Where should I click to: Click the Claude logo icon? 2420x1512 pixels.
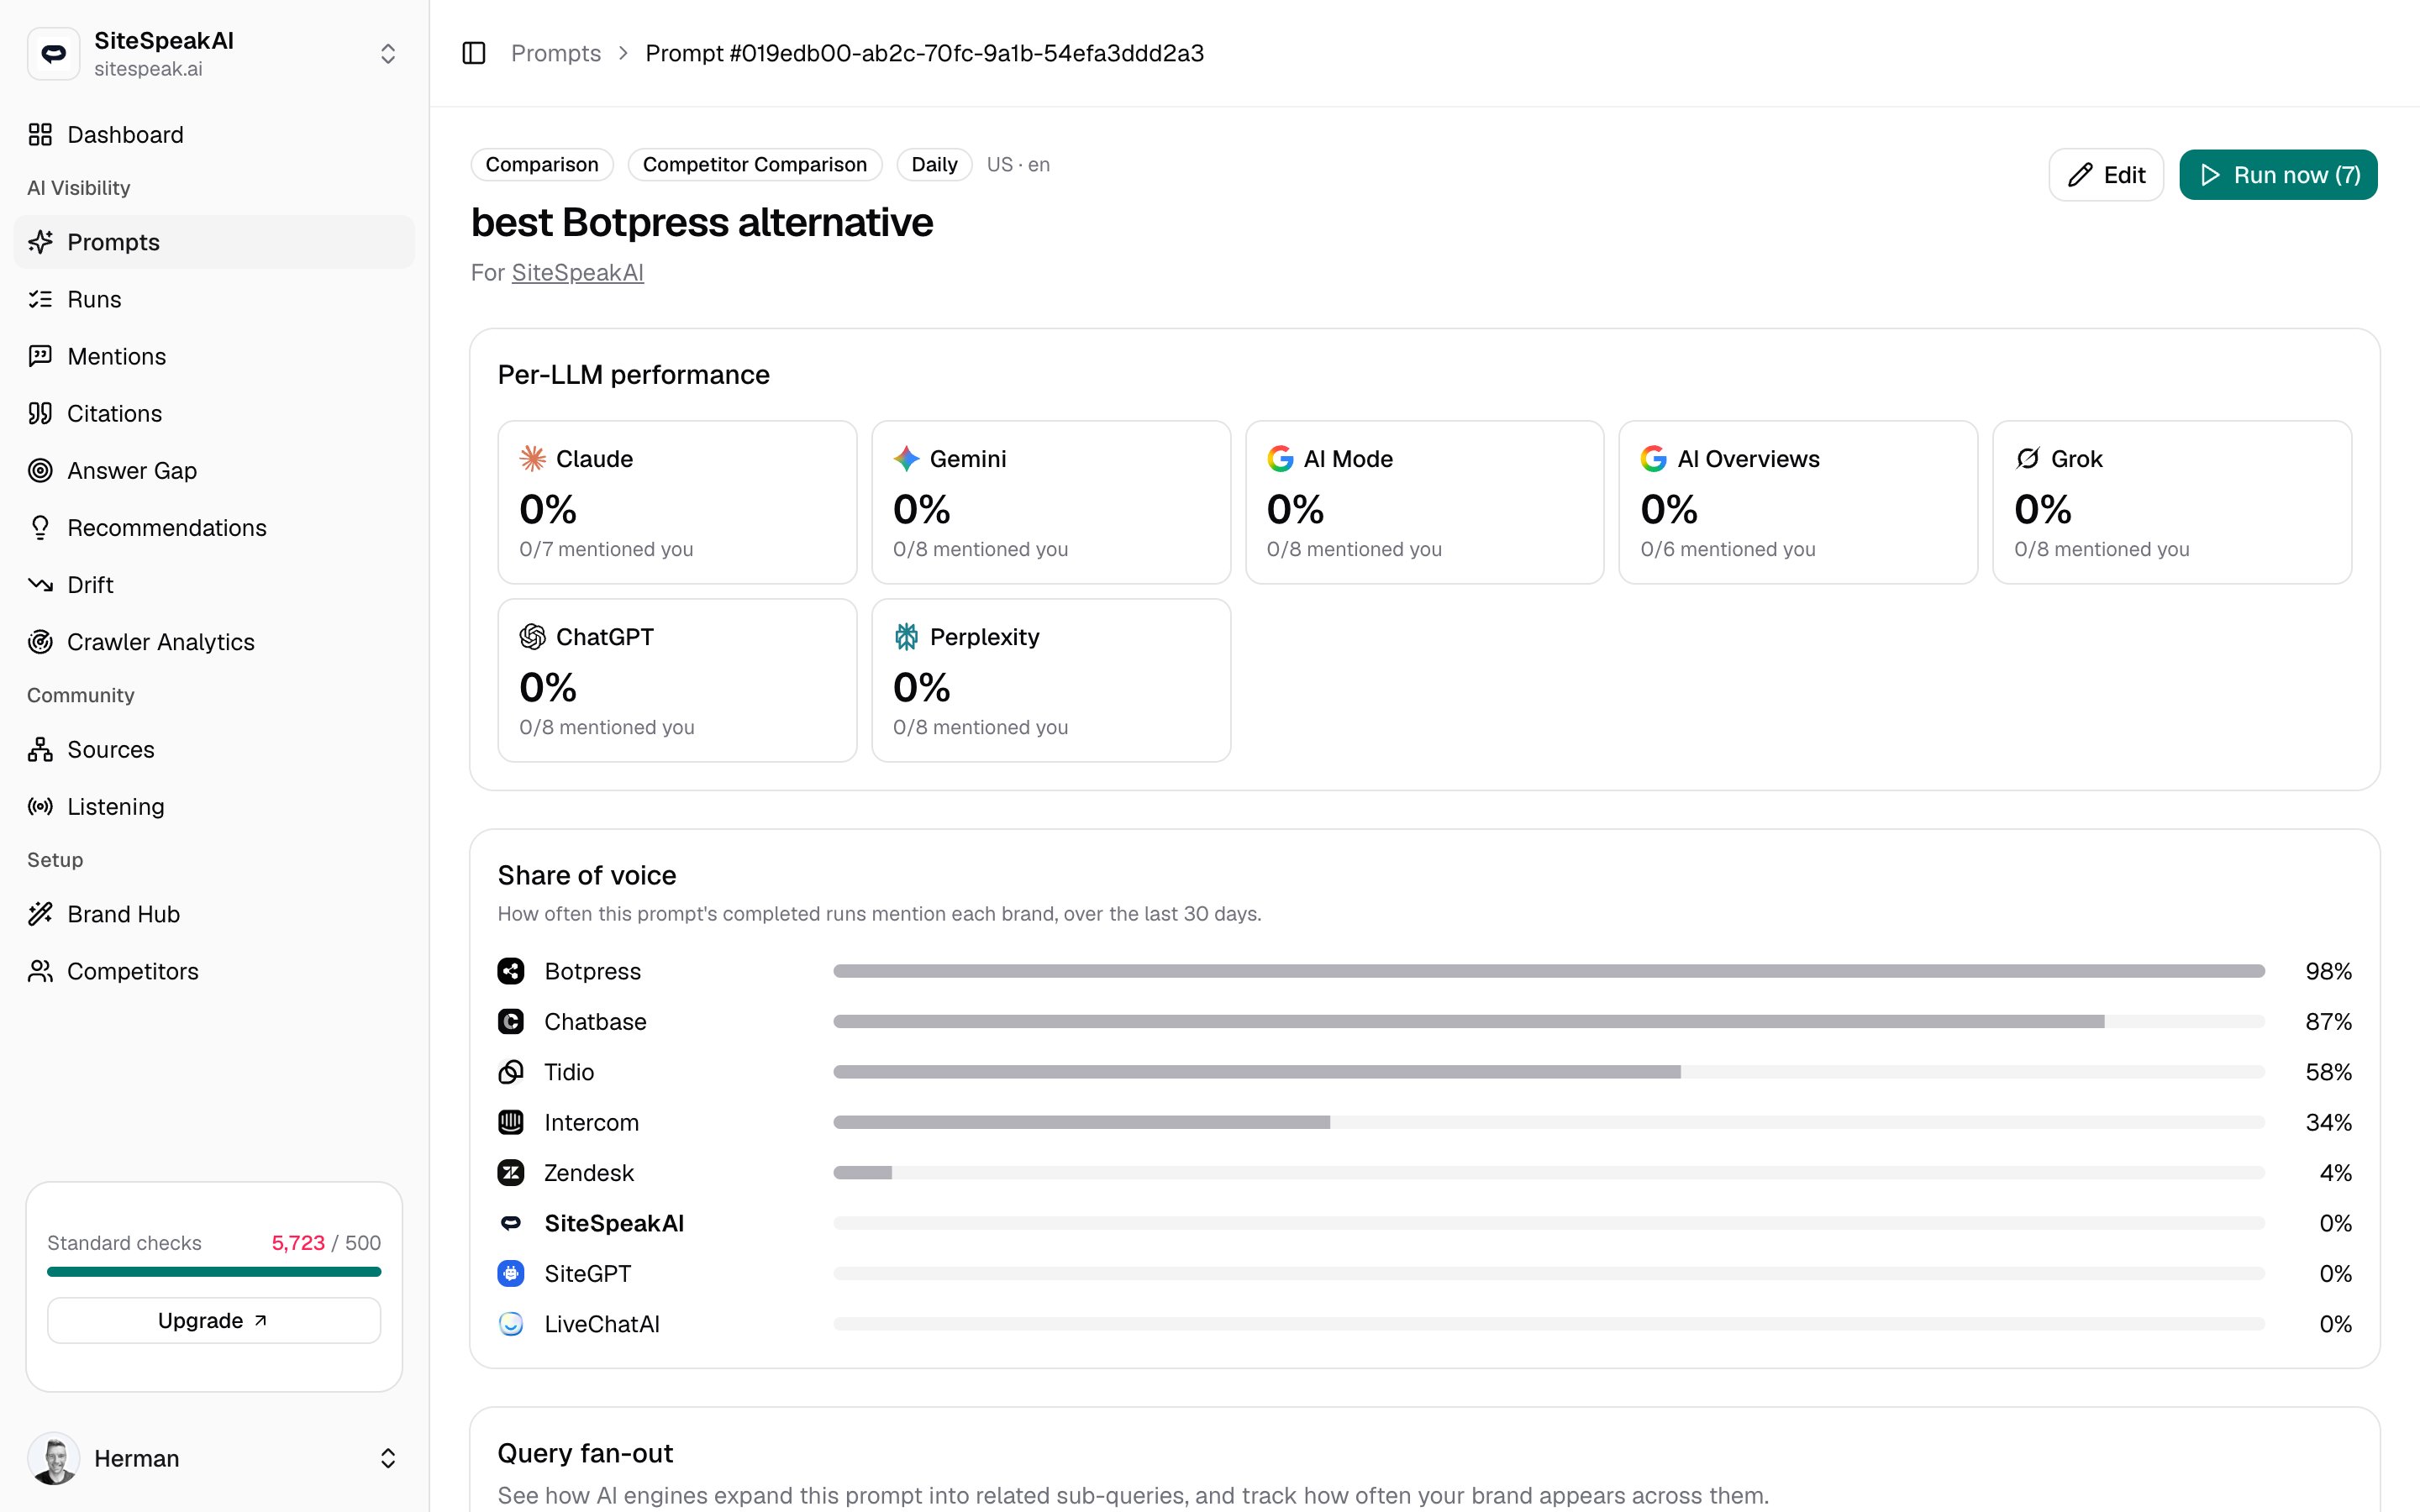click(x=532, y=458)
